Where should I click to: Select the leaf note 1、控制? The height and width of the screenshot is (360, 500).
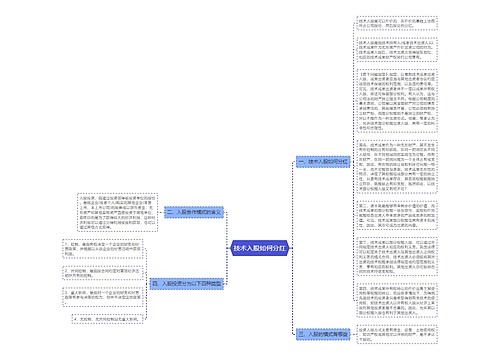103,249
